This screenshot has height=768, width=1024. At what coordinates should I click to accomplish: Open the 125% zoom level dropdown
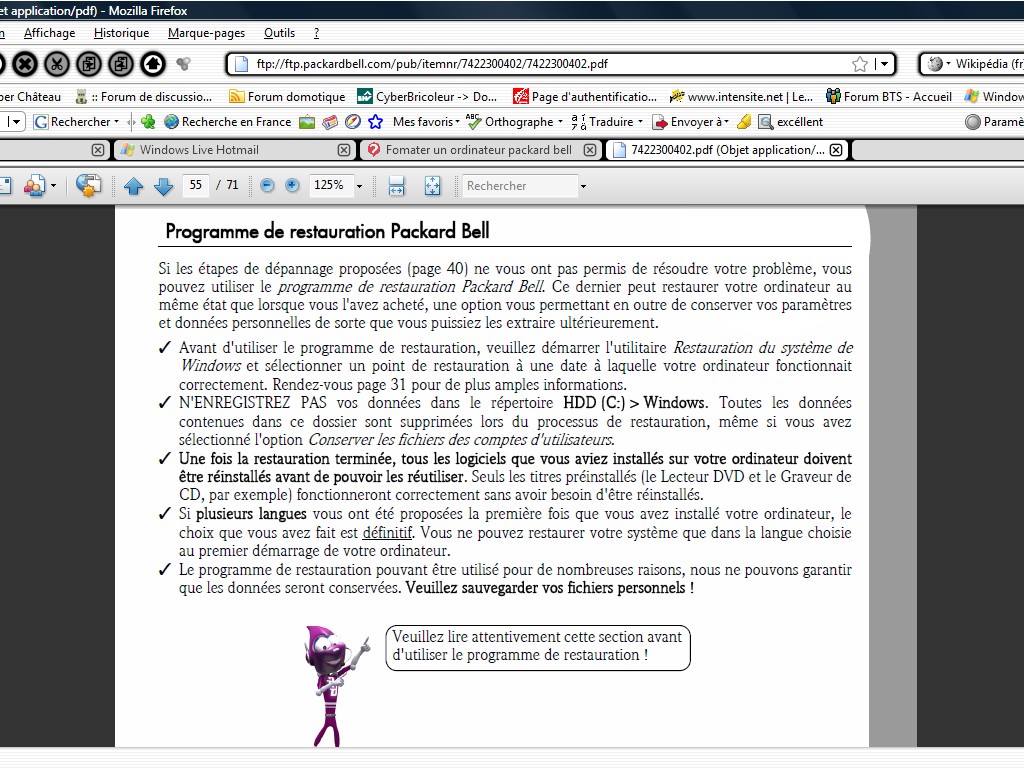(359, 186)
